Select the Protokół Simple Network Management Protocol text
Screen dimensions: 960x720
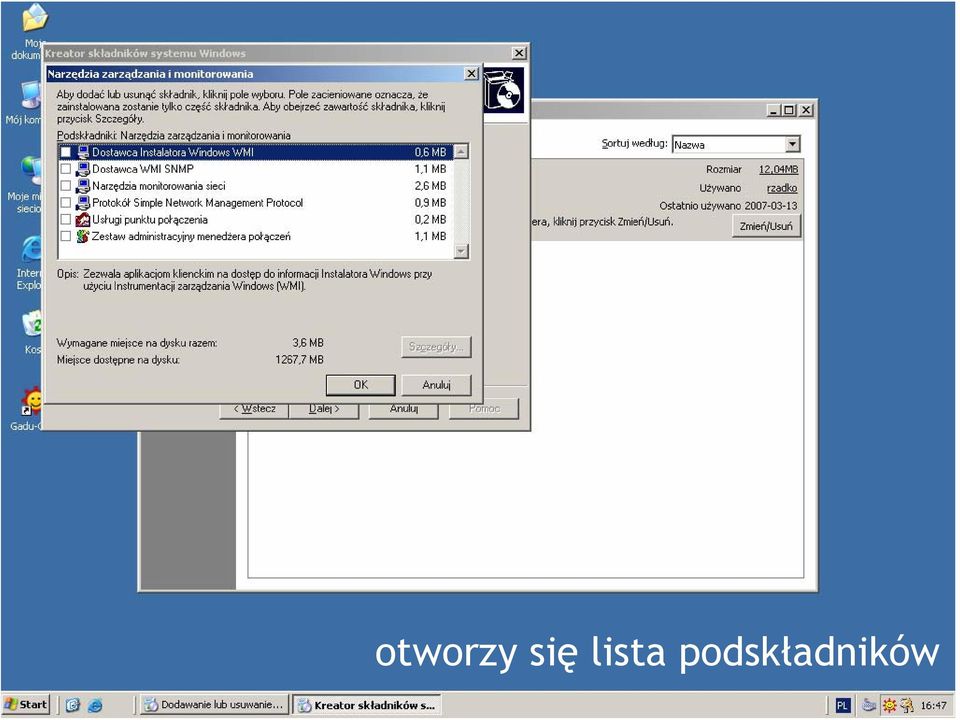pos(197,203)
